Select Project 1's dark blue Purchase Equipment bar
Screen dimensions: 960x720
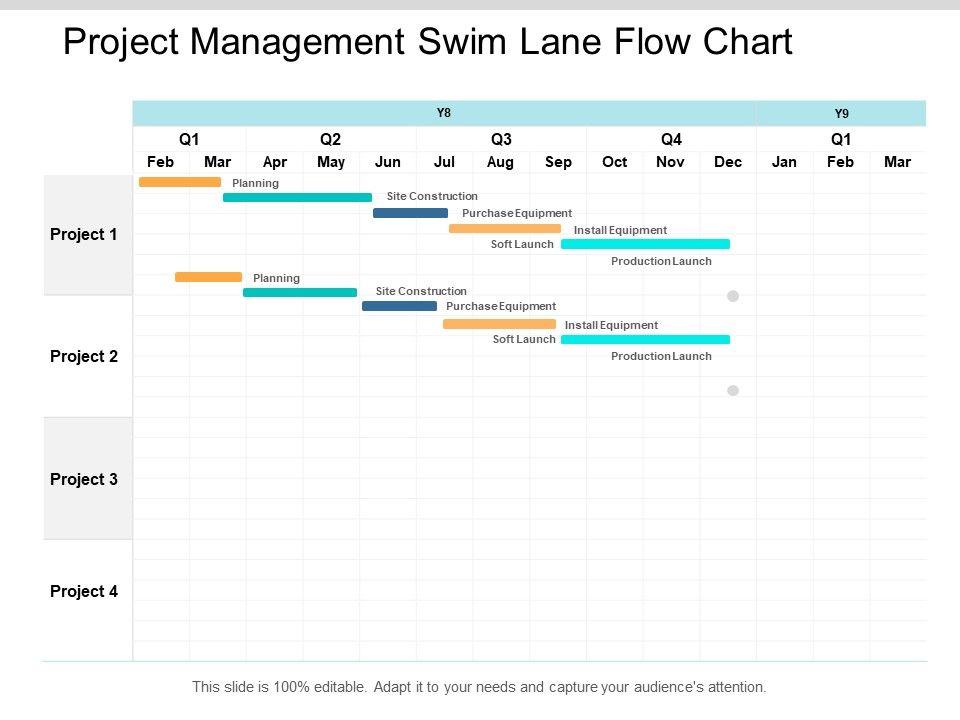click(410, 213)
